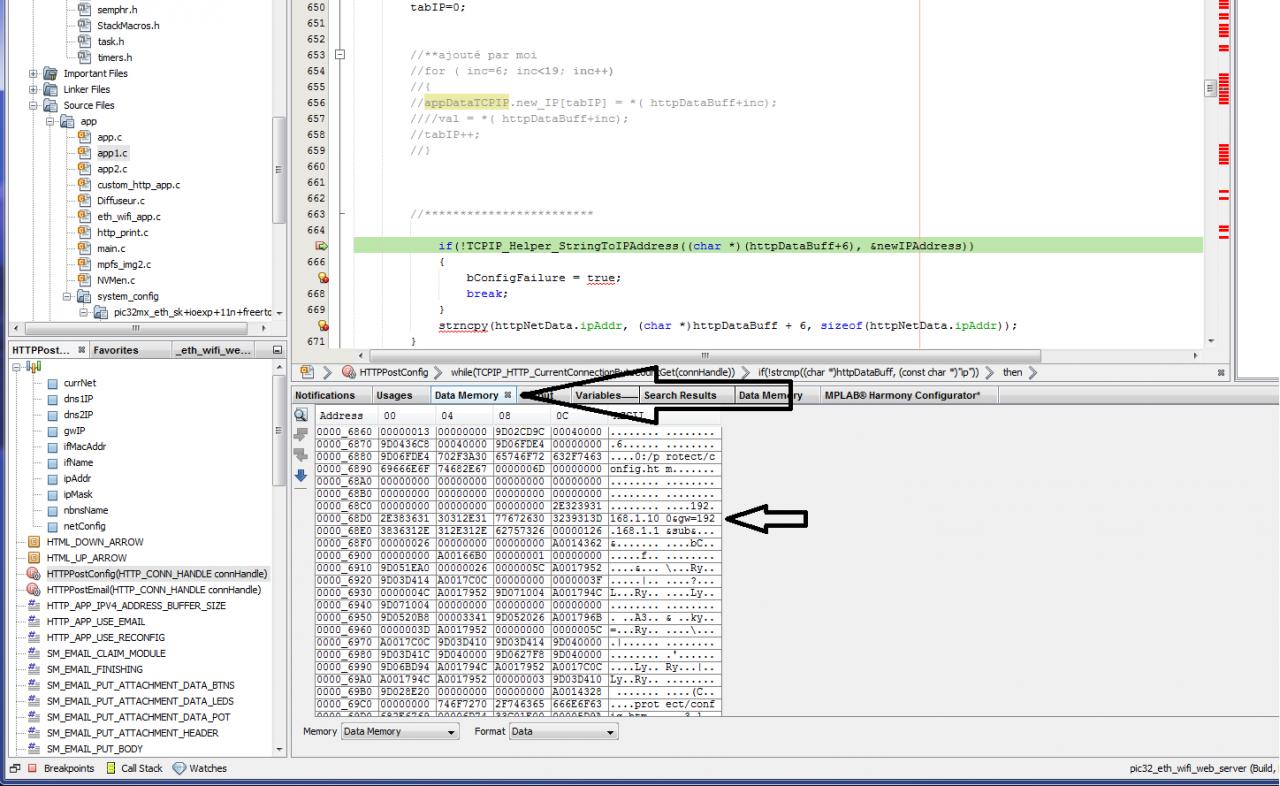Image resolution: width=1280 pixels, height=786 pixels.
Task: Click the HTTPPostEmail function icon
Action: coord(33,590)
